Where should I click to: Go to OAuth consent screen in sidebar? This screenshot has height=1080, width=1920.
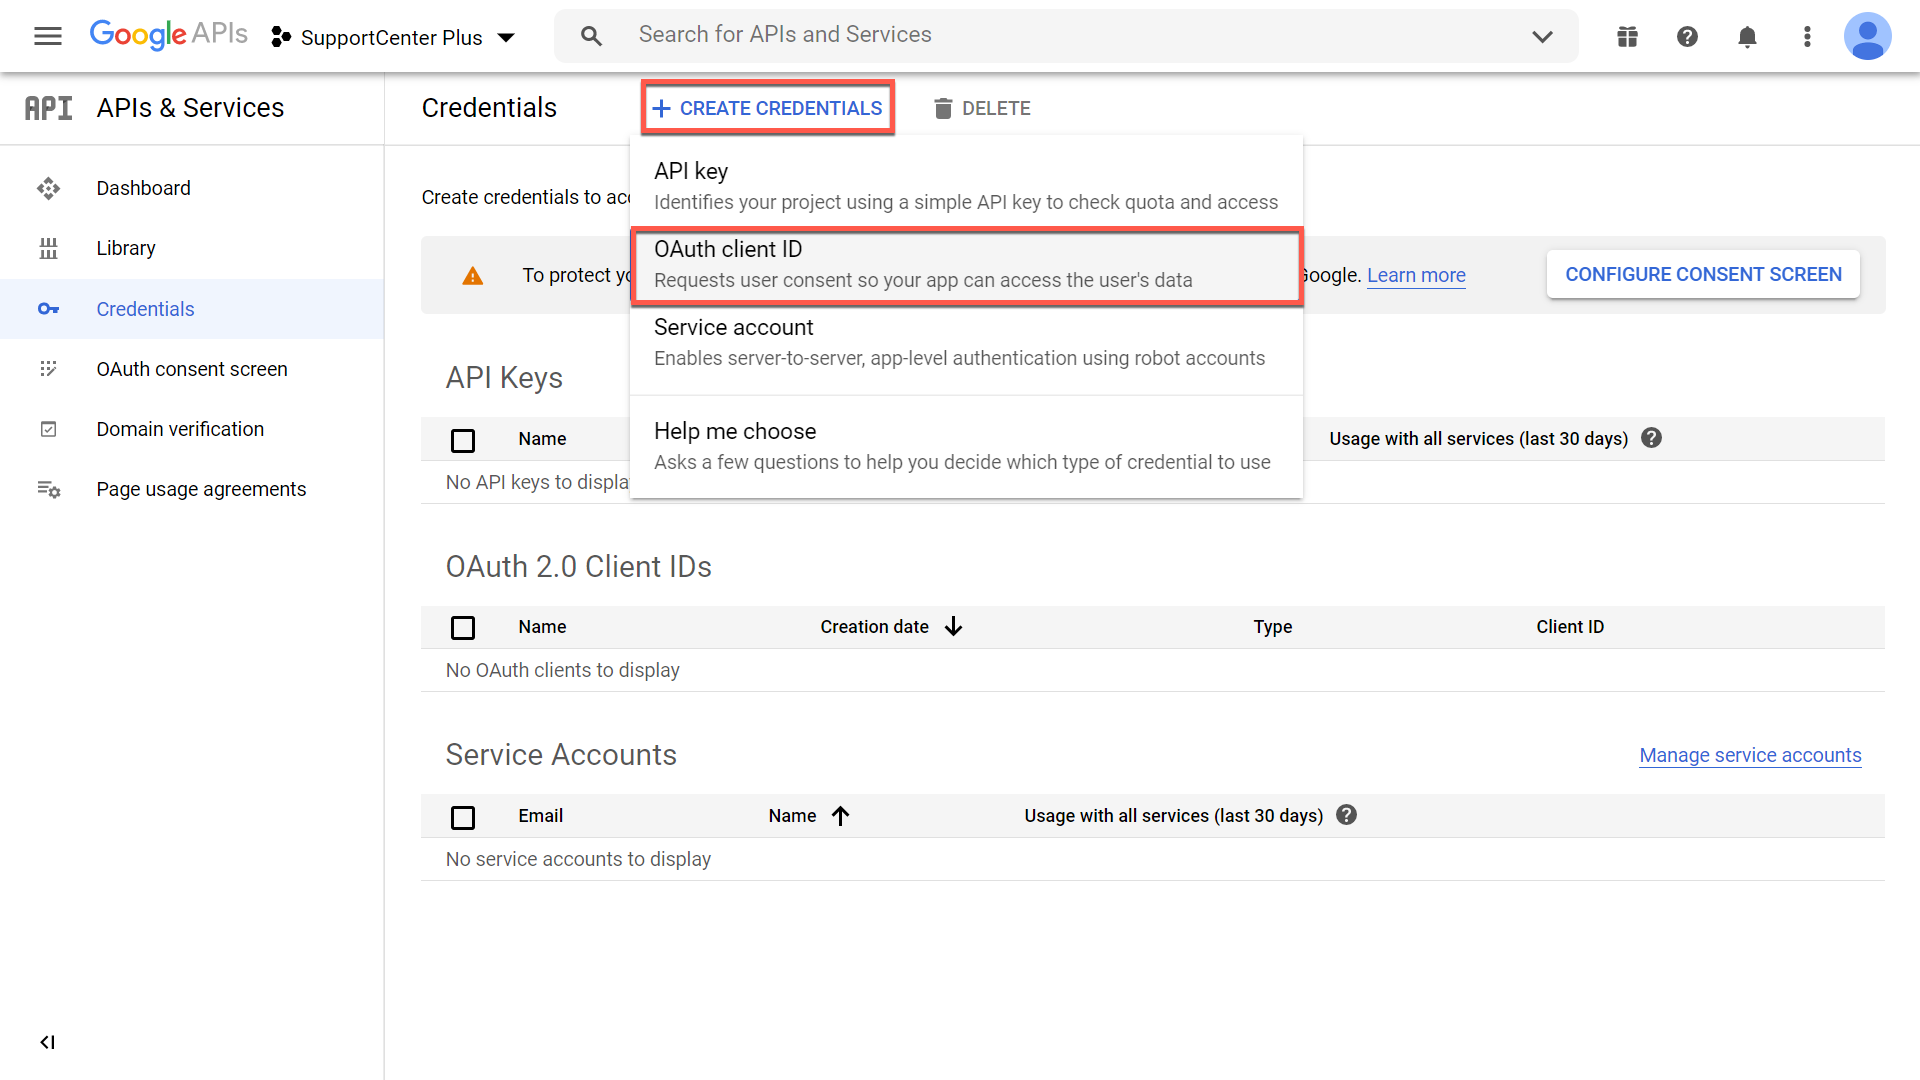point(192,369)
